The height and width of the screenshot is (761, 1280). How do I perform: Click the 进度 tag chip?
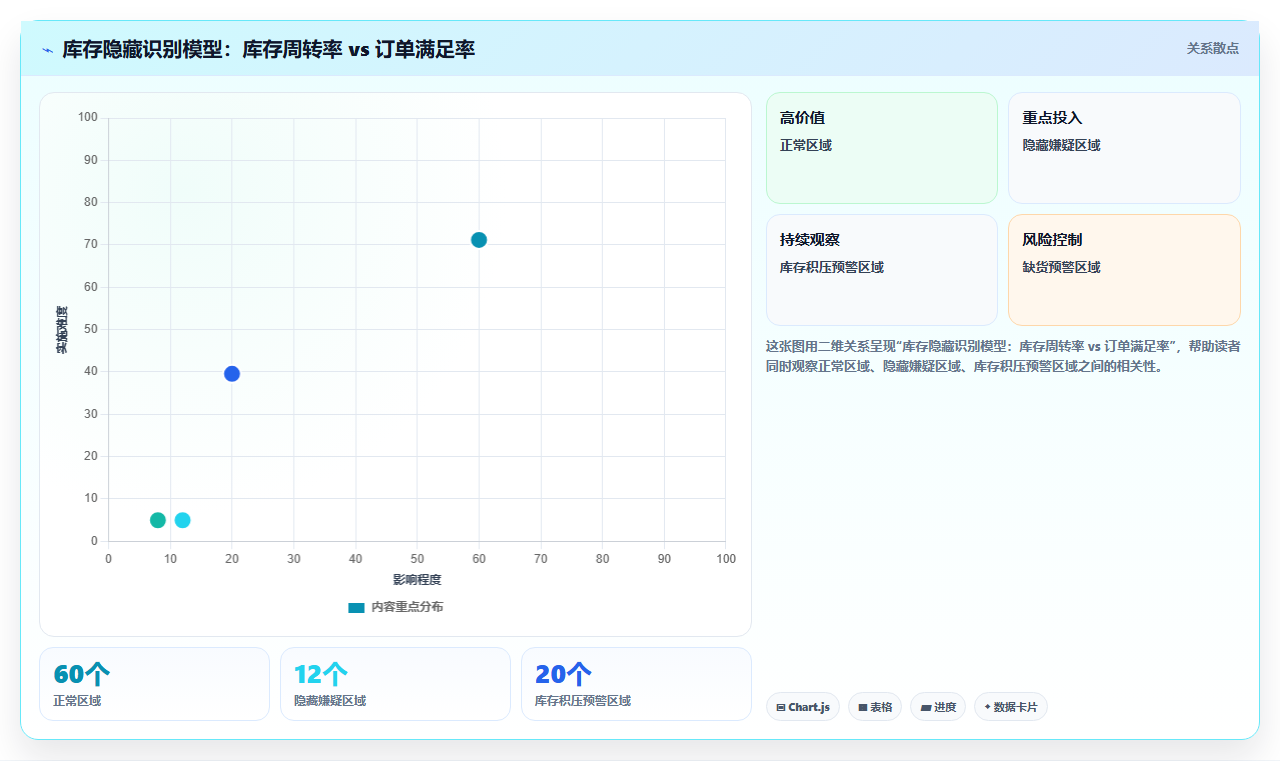(938, 707)
